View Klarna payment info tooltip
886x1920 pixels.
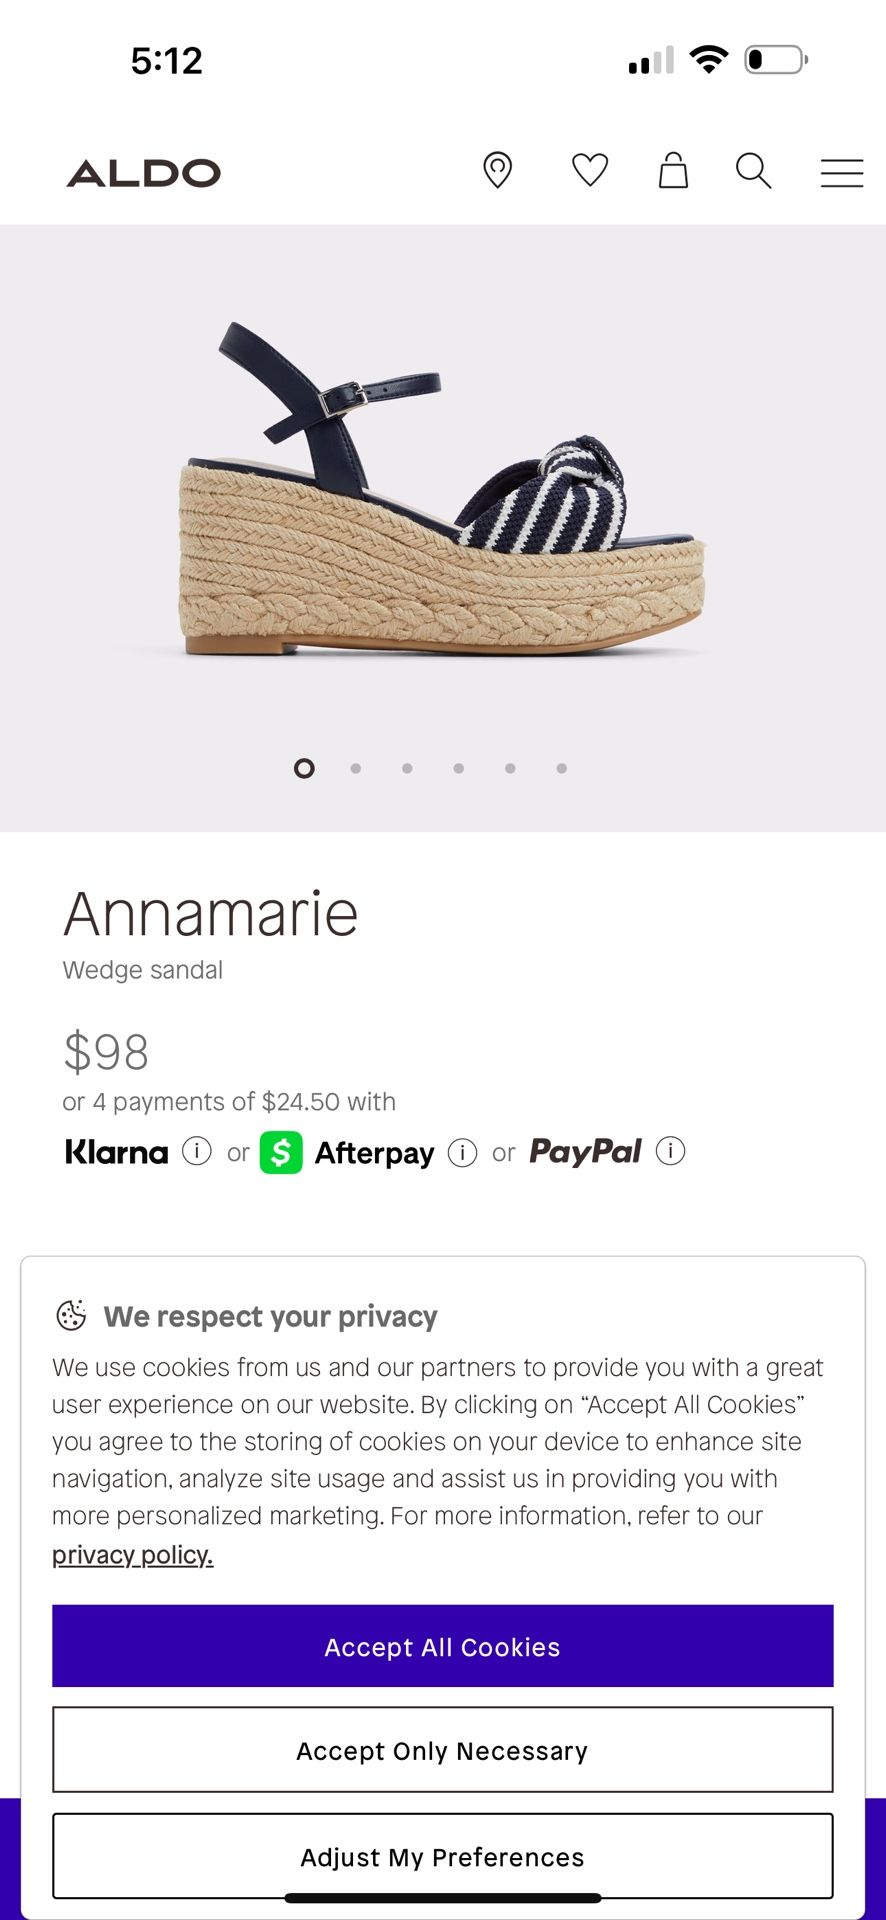[198, 1152]
